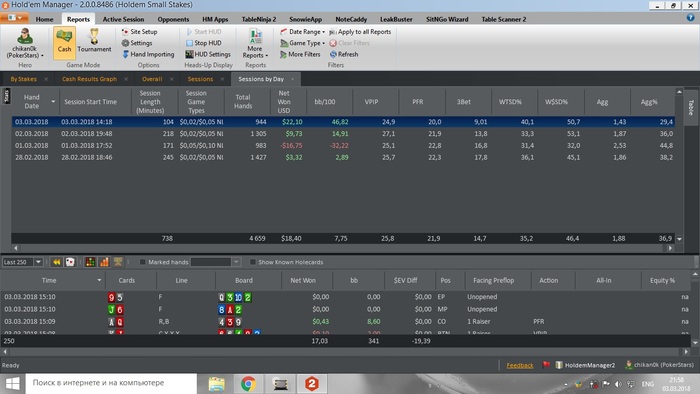Toggle the Marked hands checkbox
Screen dimensions: 700x394
143,262
